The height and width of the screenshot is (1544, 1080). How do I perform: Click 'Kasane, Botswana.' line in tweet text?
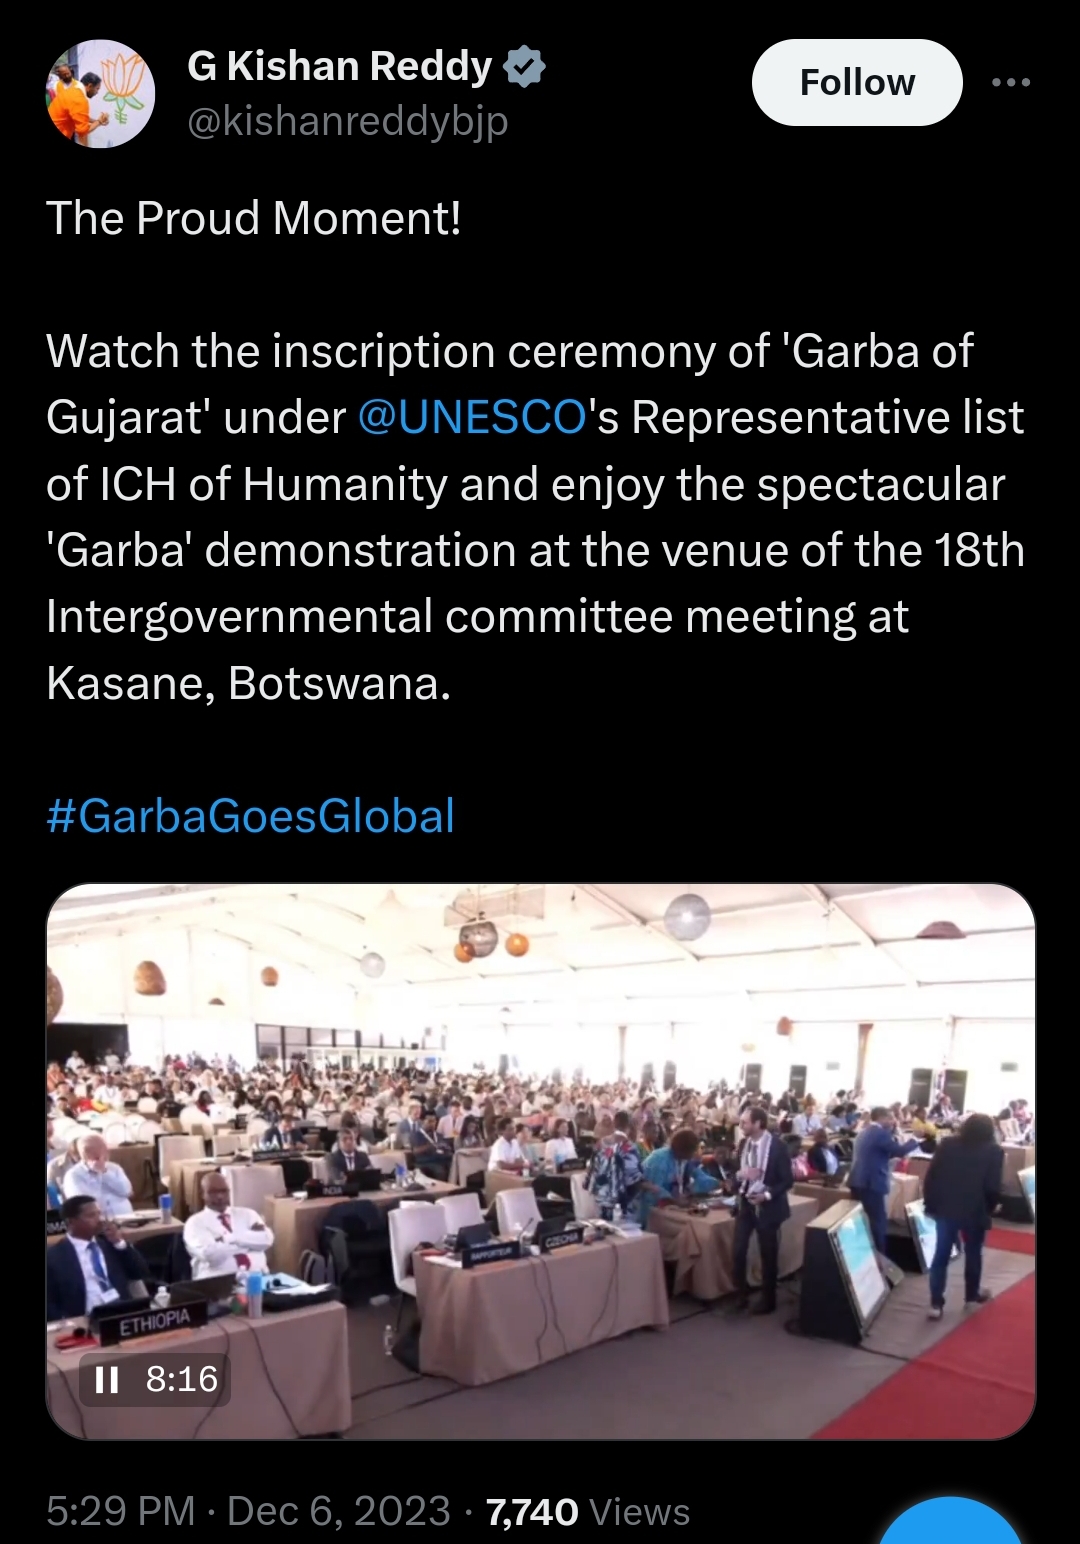tap(249, 683)
